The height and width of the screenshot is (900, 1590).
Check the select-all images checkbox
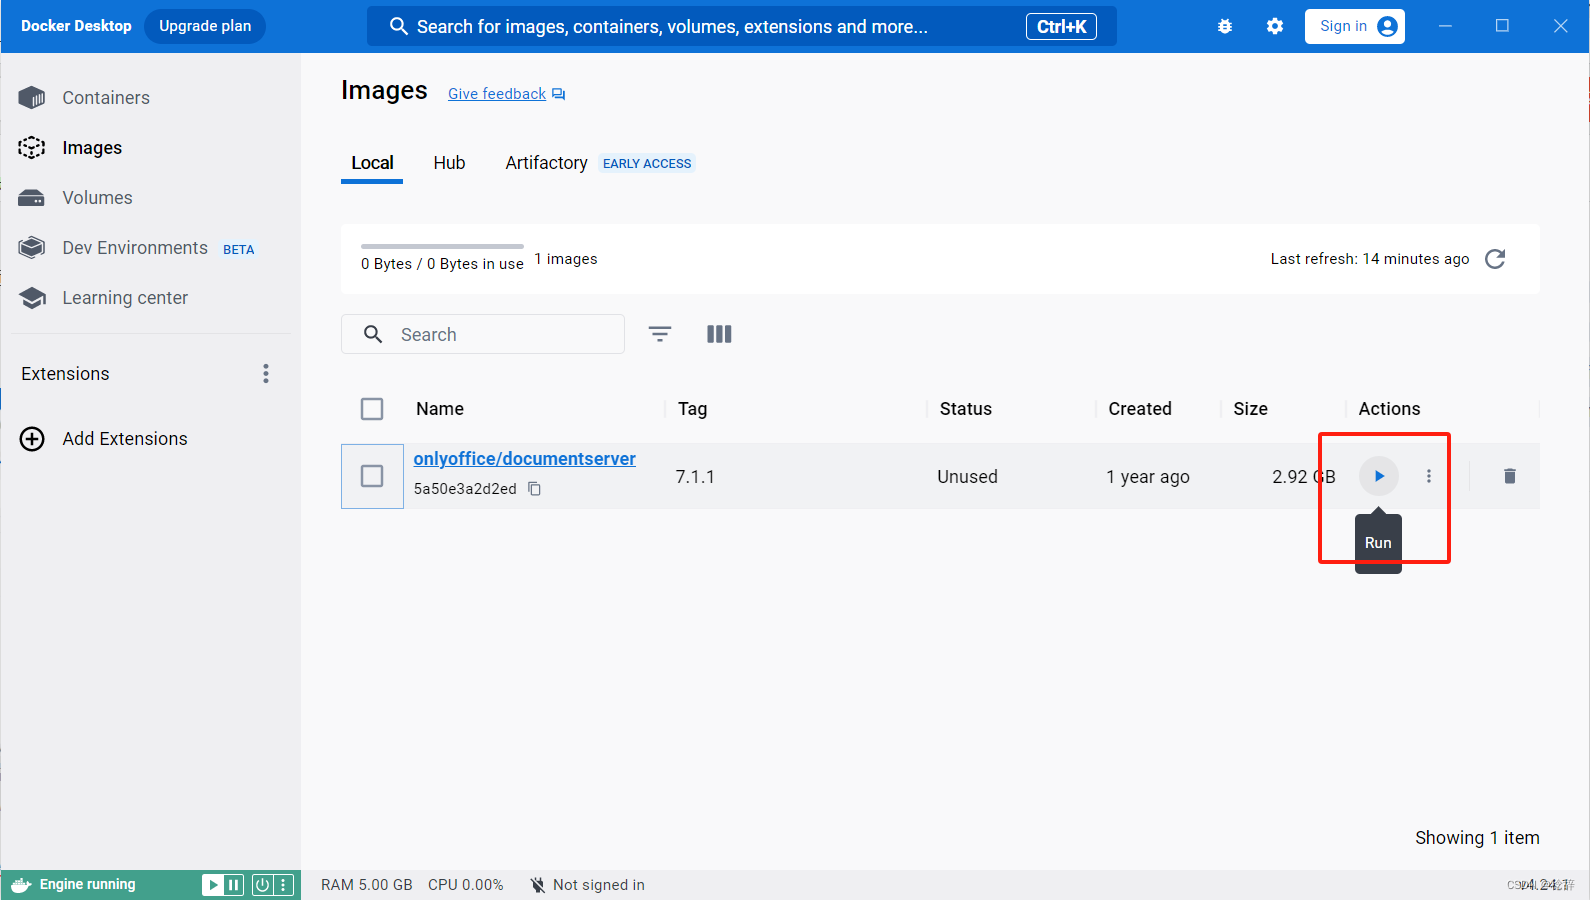point(372,409)
